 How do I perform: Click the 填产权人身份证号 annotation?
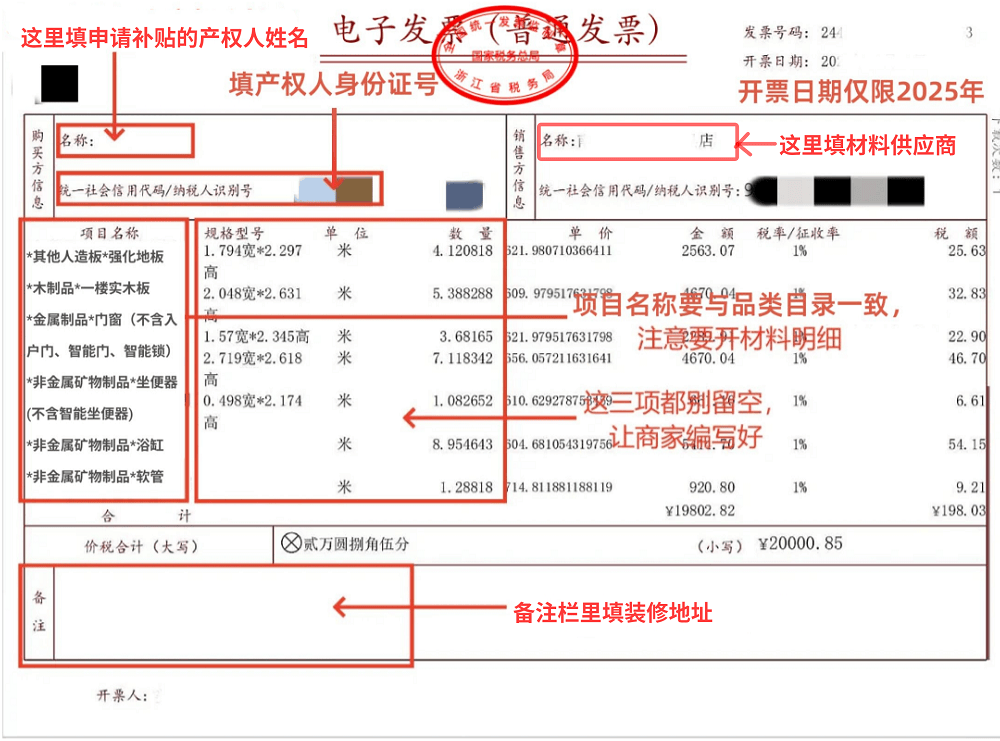pyautogui.click(x=333, y=85)
